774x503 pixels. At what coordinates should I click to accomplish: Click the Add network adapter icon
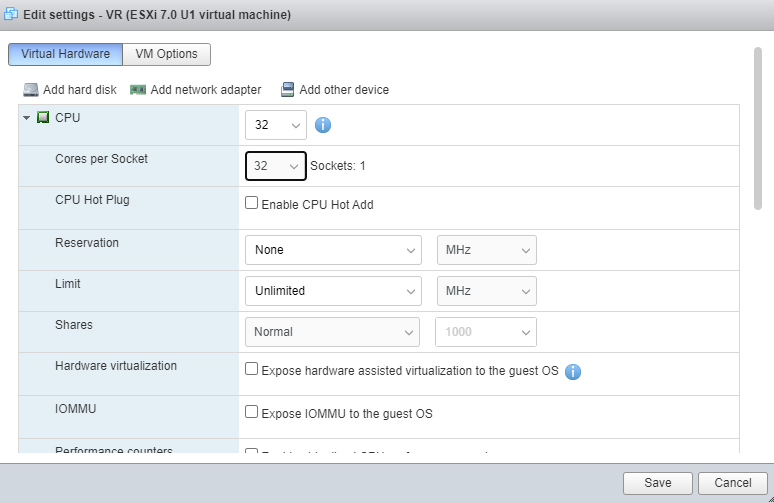coord(138,90)
